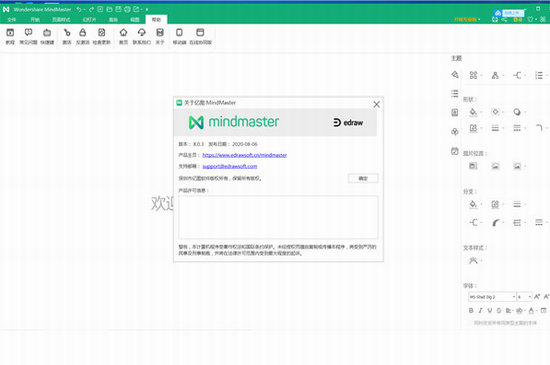Click the About (关于) ribbon icon
Screen dimensions: 550x365
pos(160,36)
